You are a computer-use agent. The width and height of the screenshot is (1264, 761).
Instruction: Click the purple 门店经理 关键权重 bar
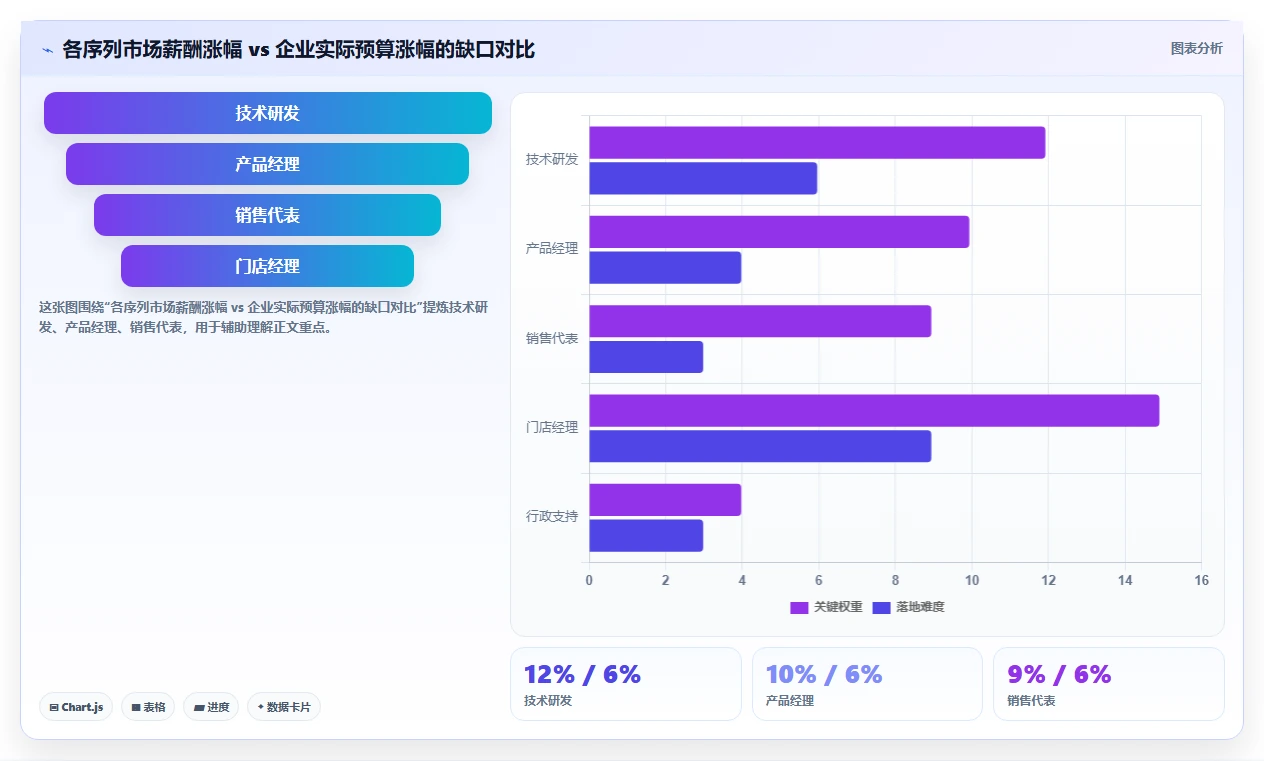[874, 410]
